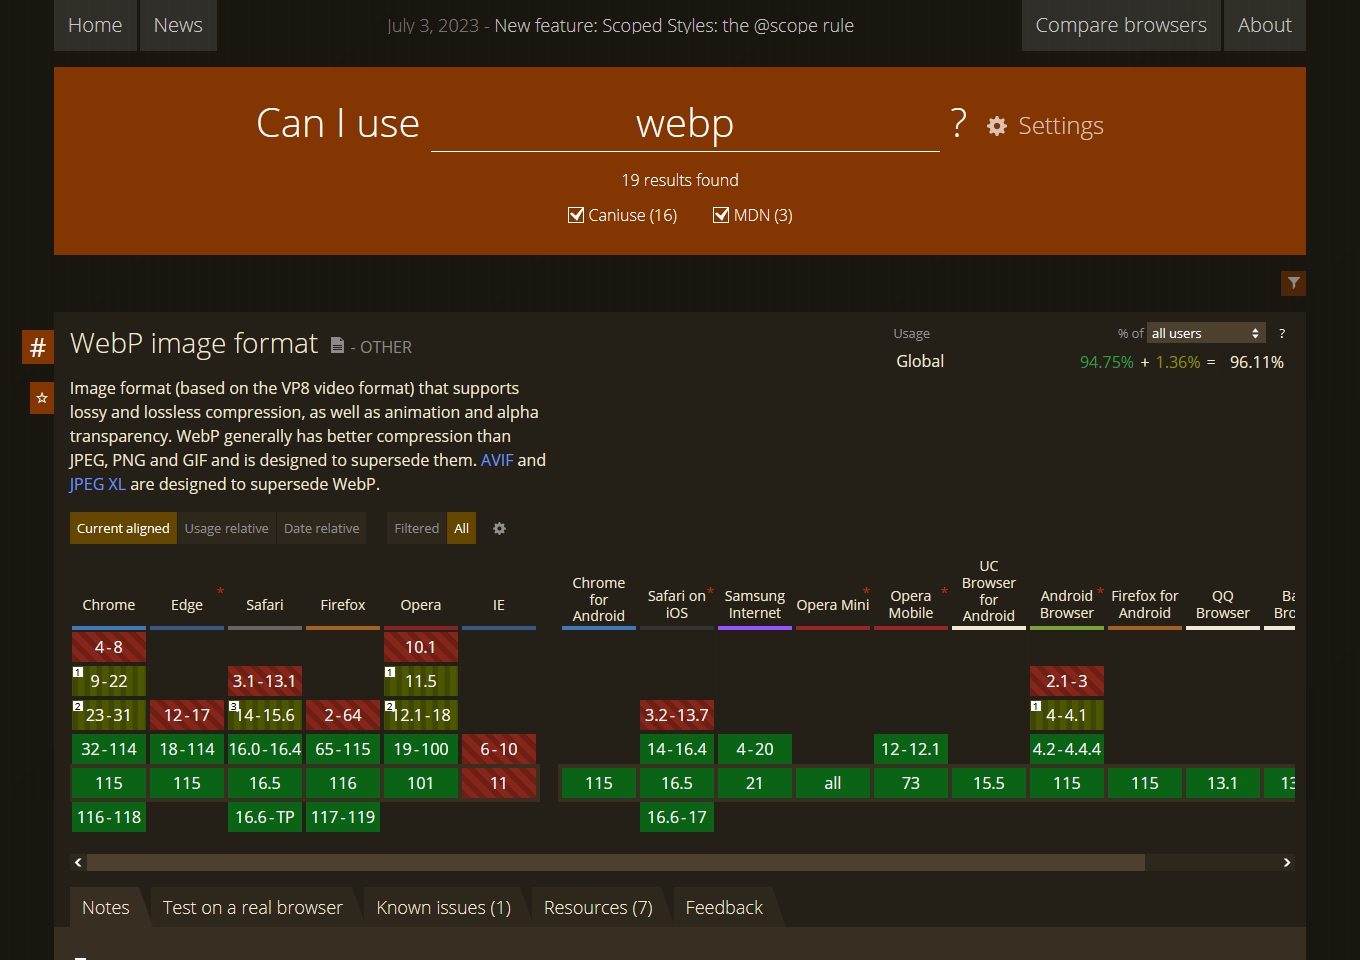Screen dimensions: 1360x960
Task: Click Safari 16.6-TP cell
Action: coord(265,817)
